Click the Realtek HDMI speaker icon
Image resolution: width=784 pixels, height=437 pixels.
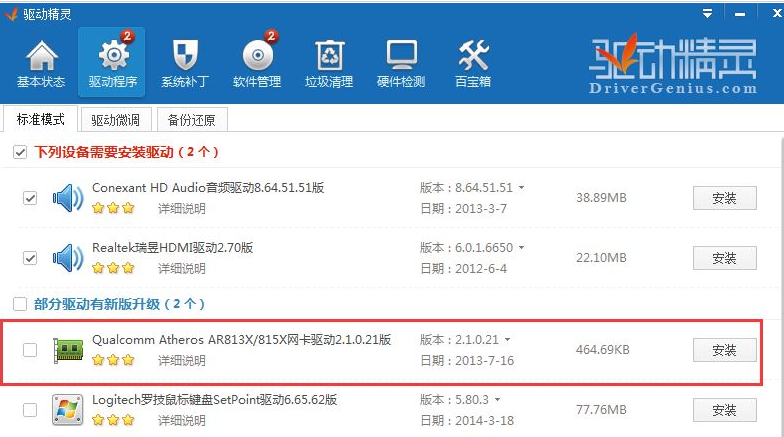[68, 258]
